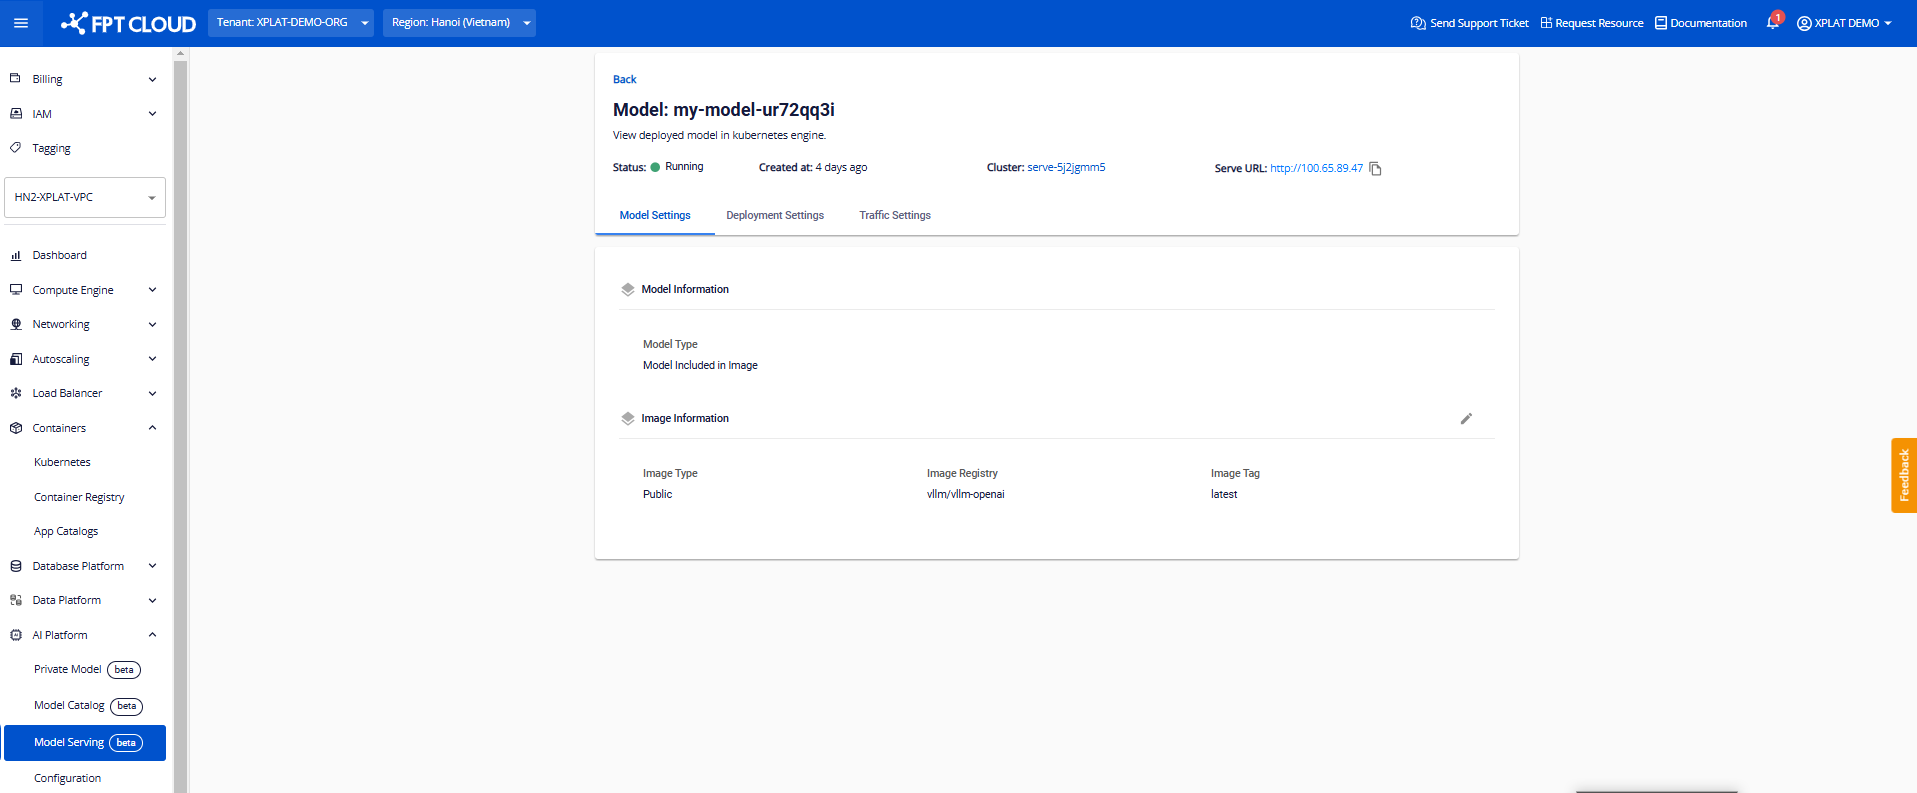Click Send Support Ticket link
The width and height of the screenshot is (1917, 793).
(x=1479, y=23)
